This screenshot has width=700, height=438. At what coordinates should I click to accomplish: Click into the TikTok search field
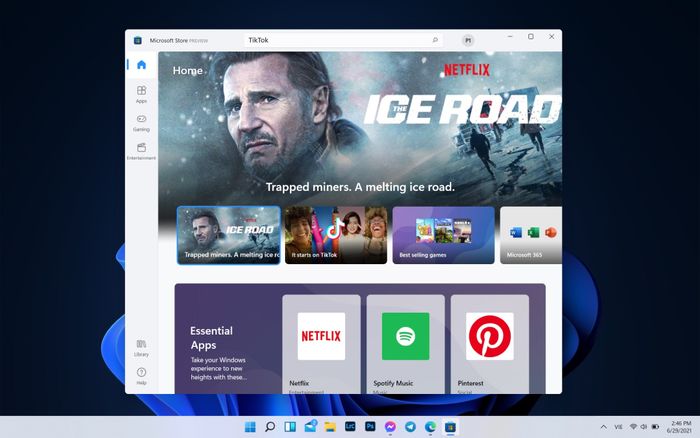click(343, 40)
